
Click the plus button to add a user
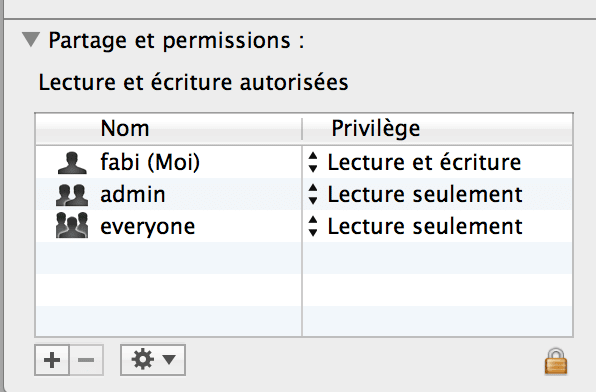point(52,360)
